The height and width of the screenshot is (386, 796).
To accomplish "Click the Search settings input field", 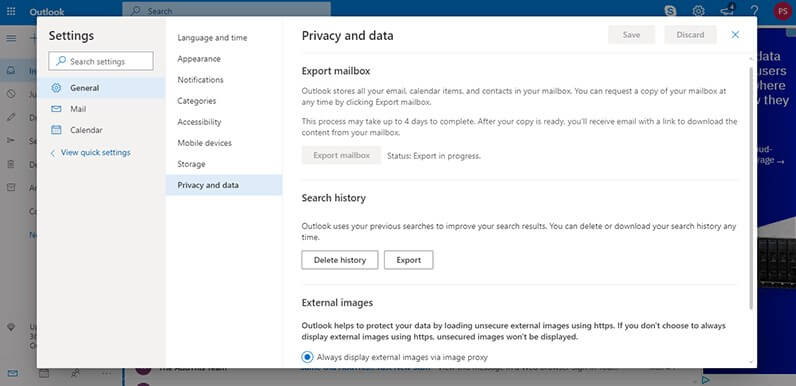I will point(101,61).
